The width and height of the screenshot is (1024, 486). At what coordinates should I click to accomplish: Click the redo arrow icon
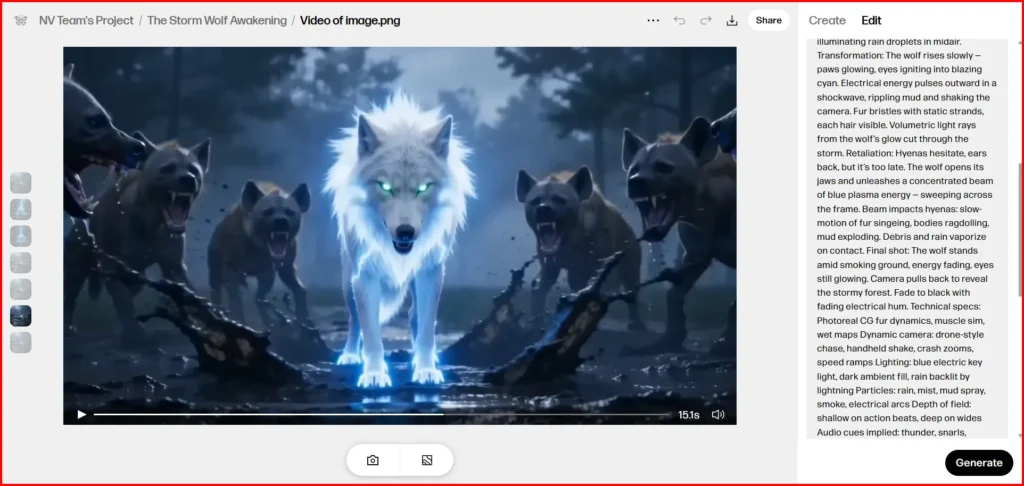[x=705, y=20]
